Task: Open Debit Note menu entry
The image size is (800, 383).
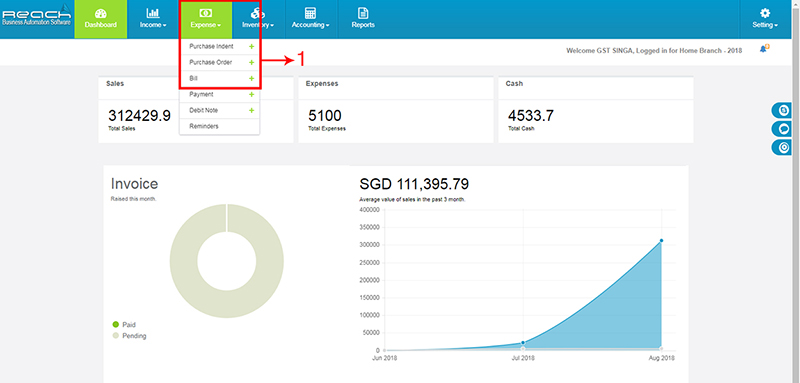Action: click(204, 110)
